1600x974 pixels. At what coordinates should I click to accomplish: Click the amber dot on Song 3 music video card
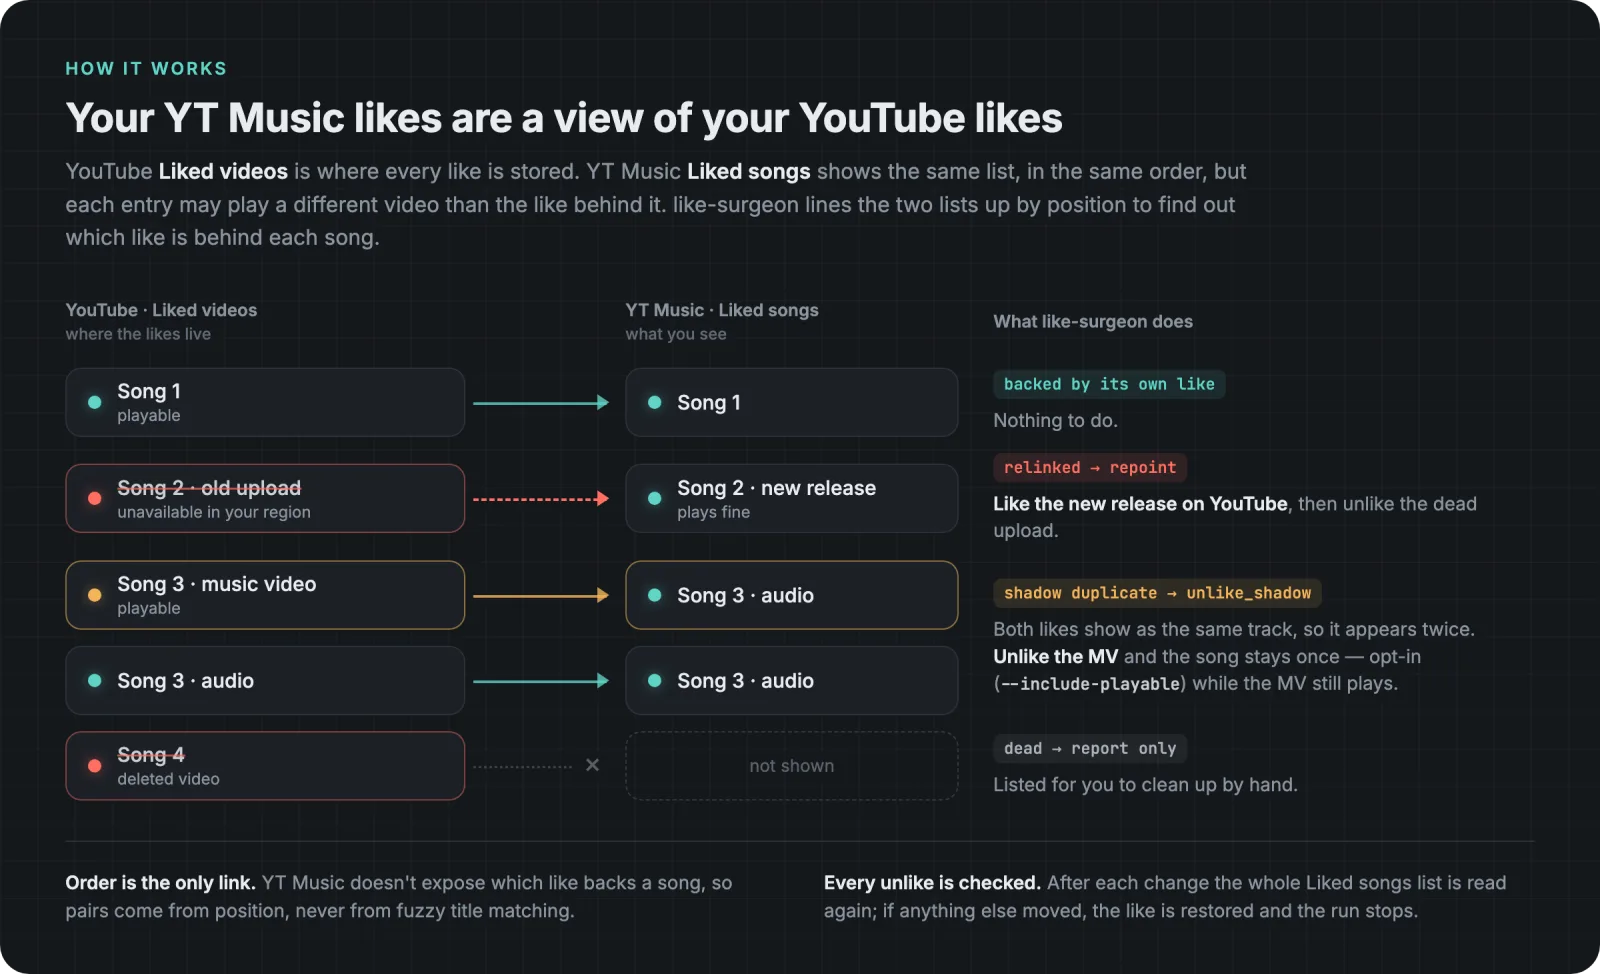click(x=94, y=595)
